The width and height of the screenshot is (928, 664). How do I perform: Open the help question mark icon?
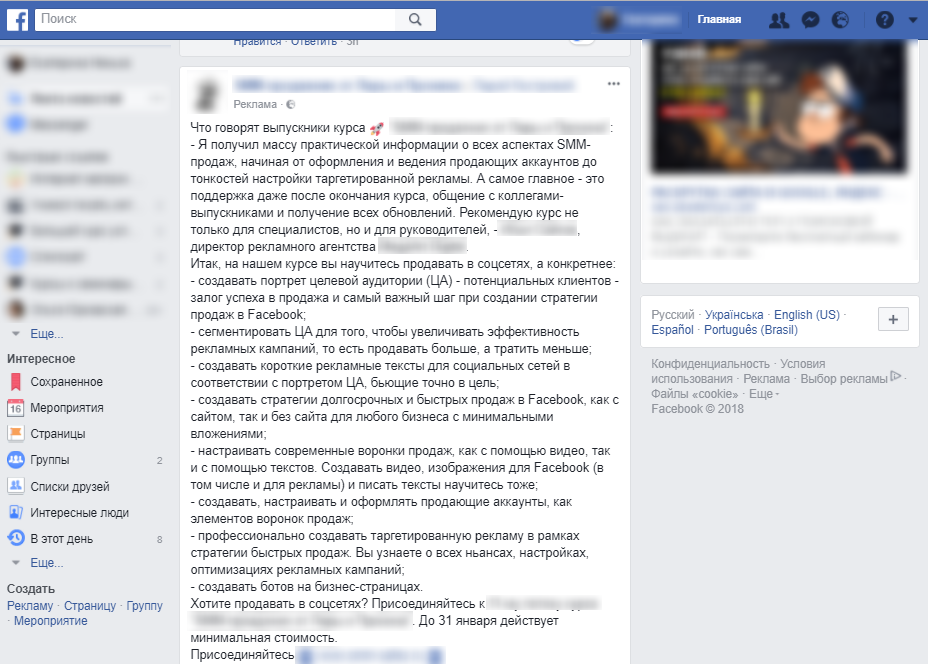885,20
